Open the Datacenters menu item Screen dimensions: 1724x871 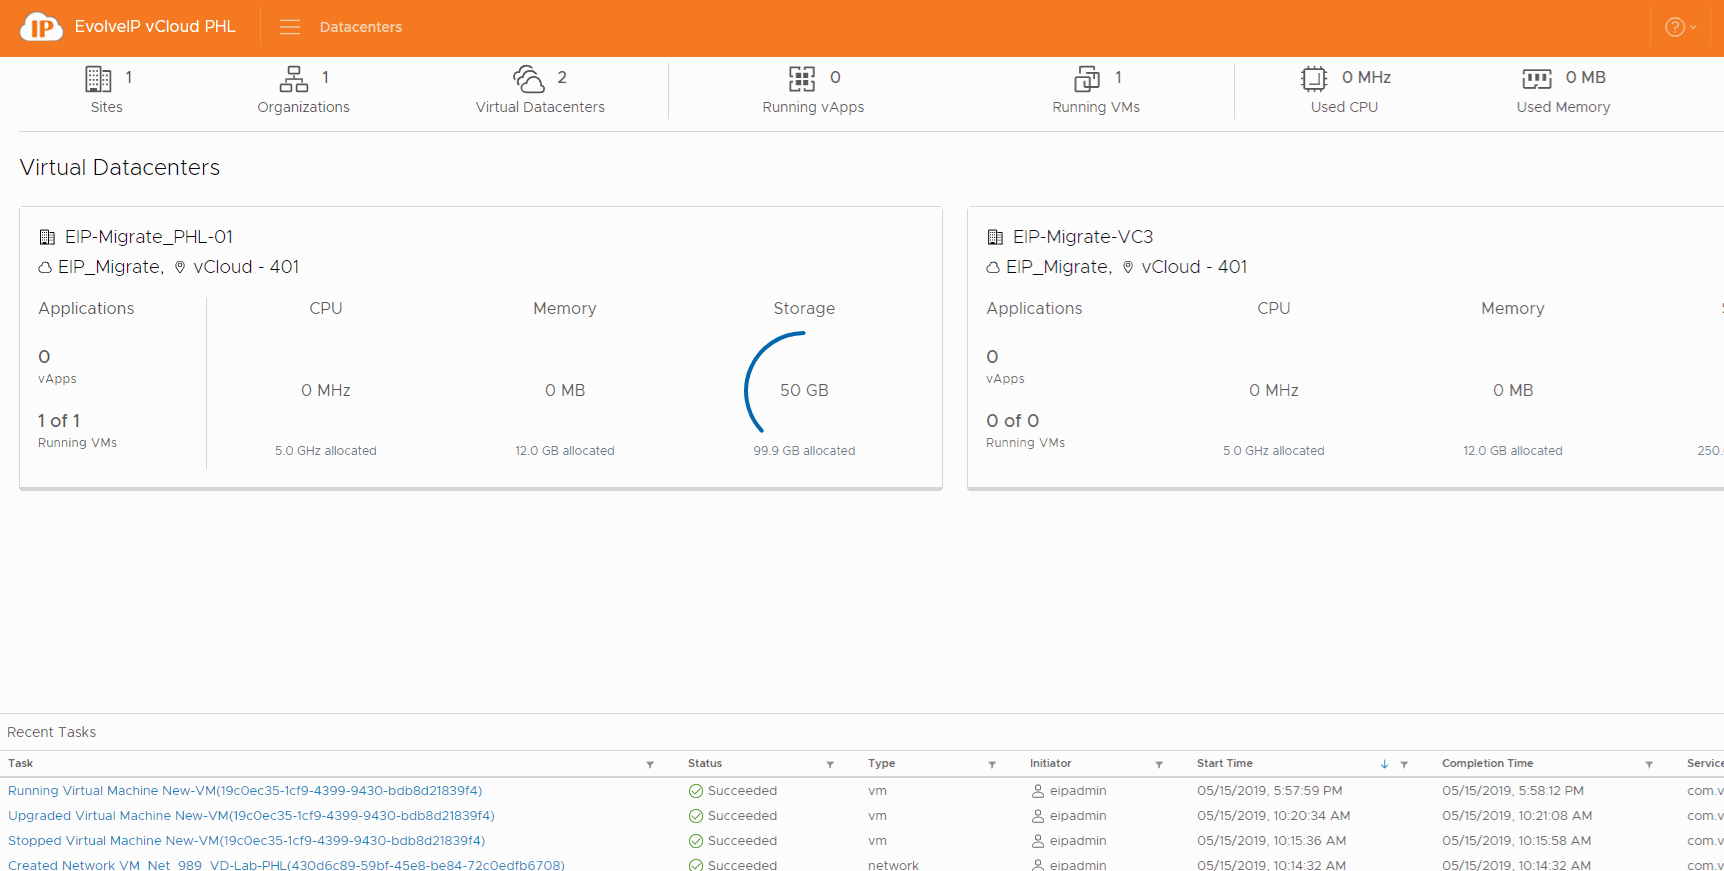[x=360, y=27]
